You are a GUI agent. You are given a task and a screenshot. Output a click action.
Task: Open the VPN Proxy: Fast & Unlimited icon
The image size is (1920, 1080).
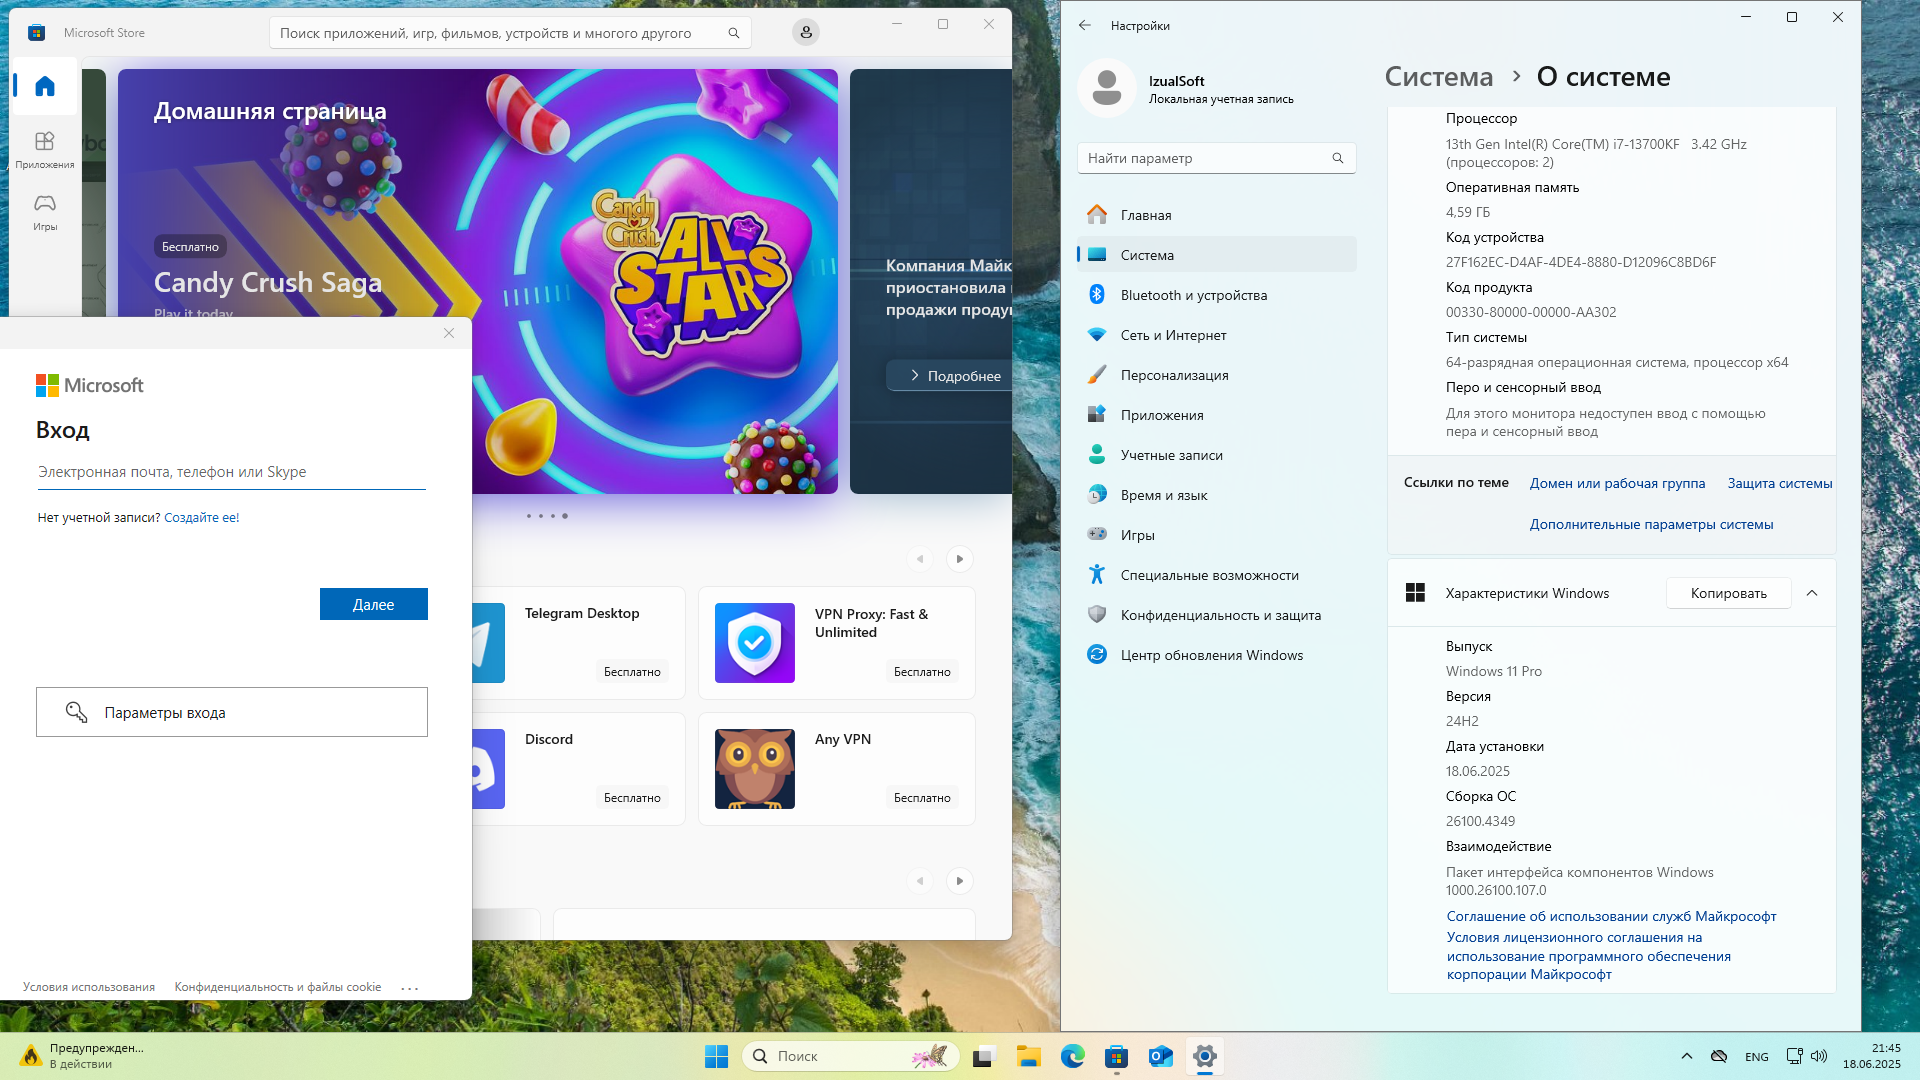(755, 643)
